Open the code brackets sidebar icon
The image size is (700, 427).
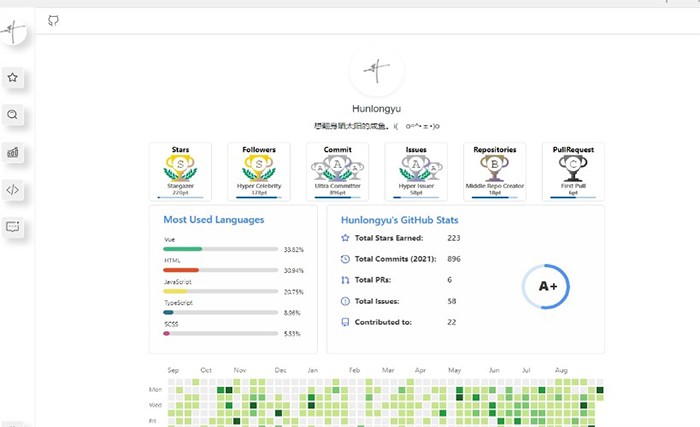coord(12,190)
